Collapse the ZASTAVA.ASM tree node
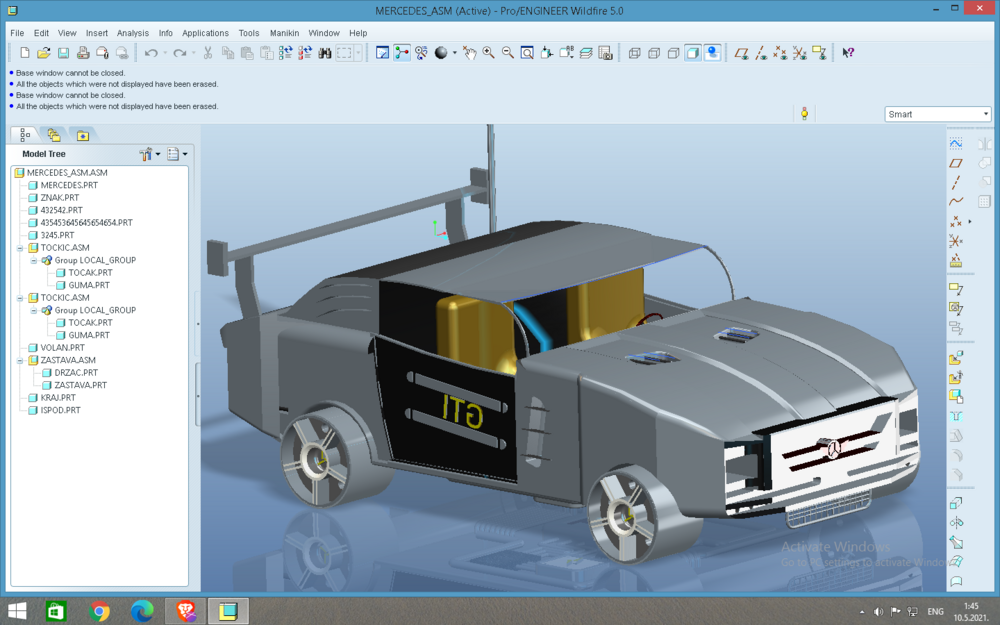The image size is (1000, 625). coord(20,360)
